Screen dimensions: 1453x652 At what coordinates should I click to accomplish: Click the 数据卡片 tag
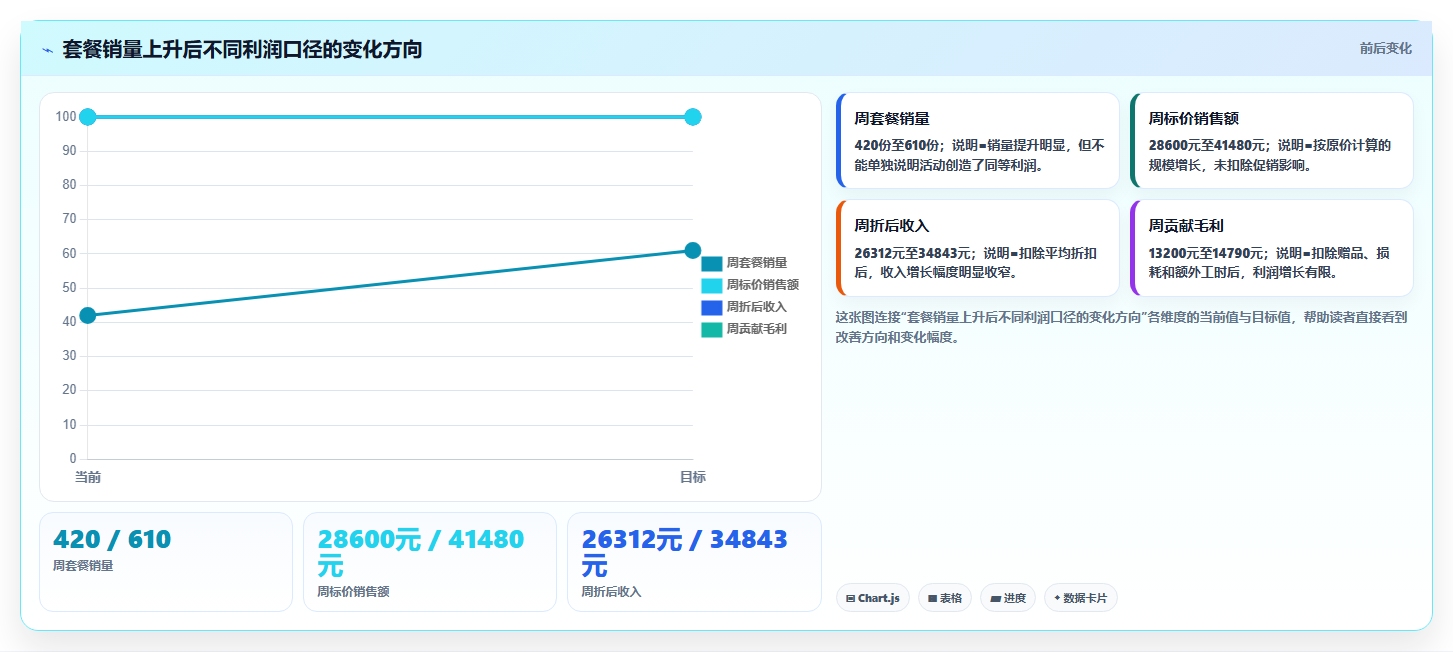pos(1081,598)
